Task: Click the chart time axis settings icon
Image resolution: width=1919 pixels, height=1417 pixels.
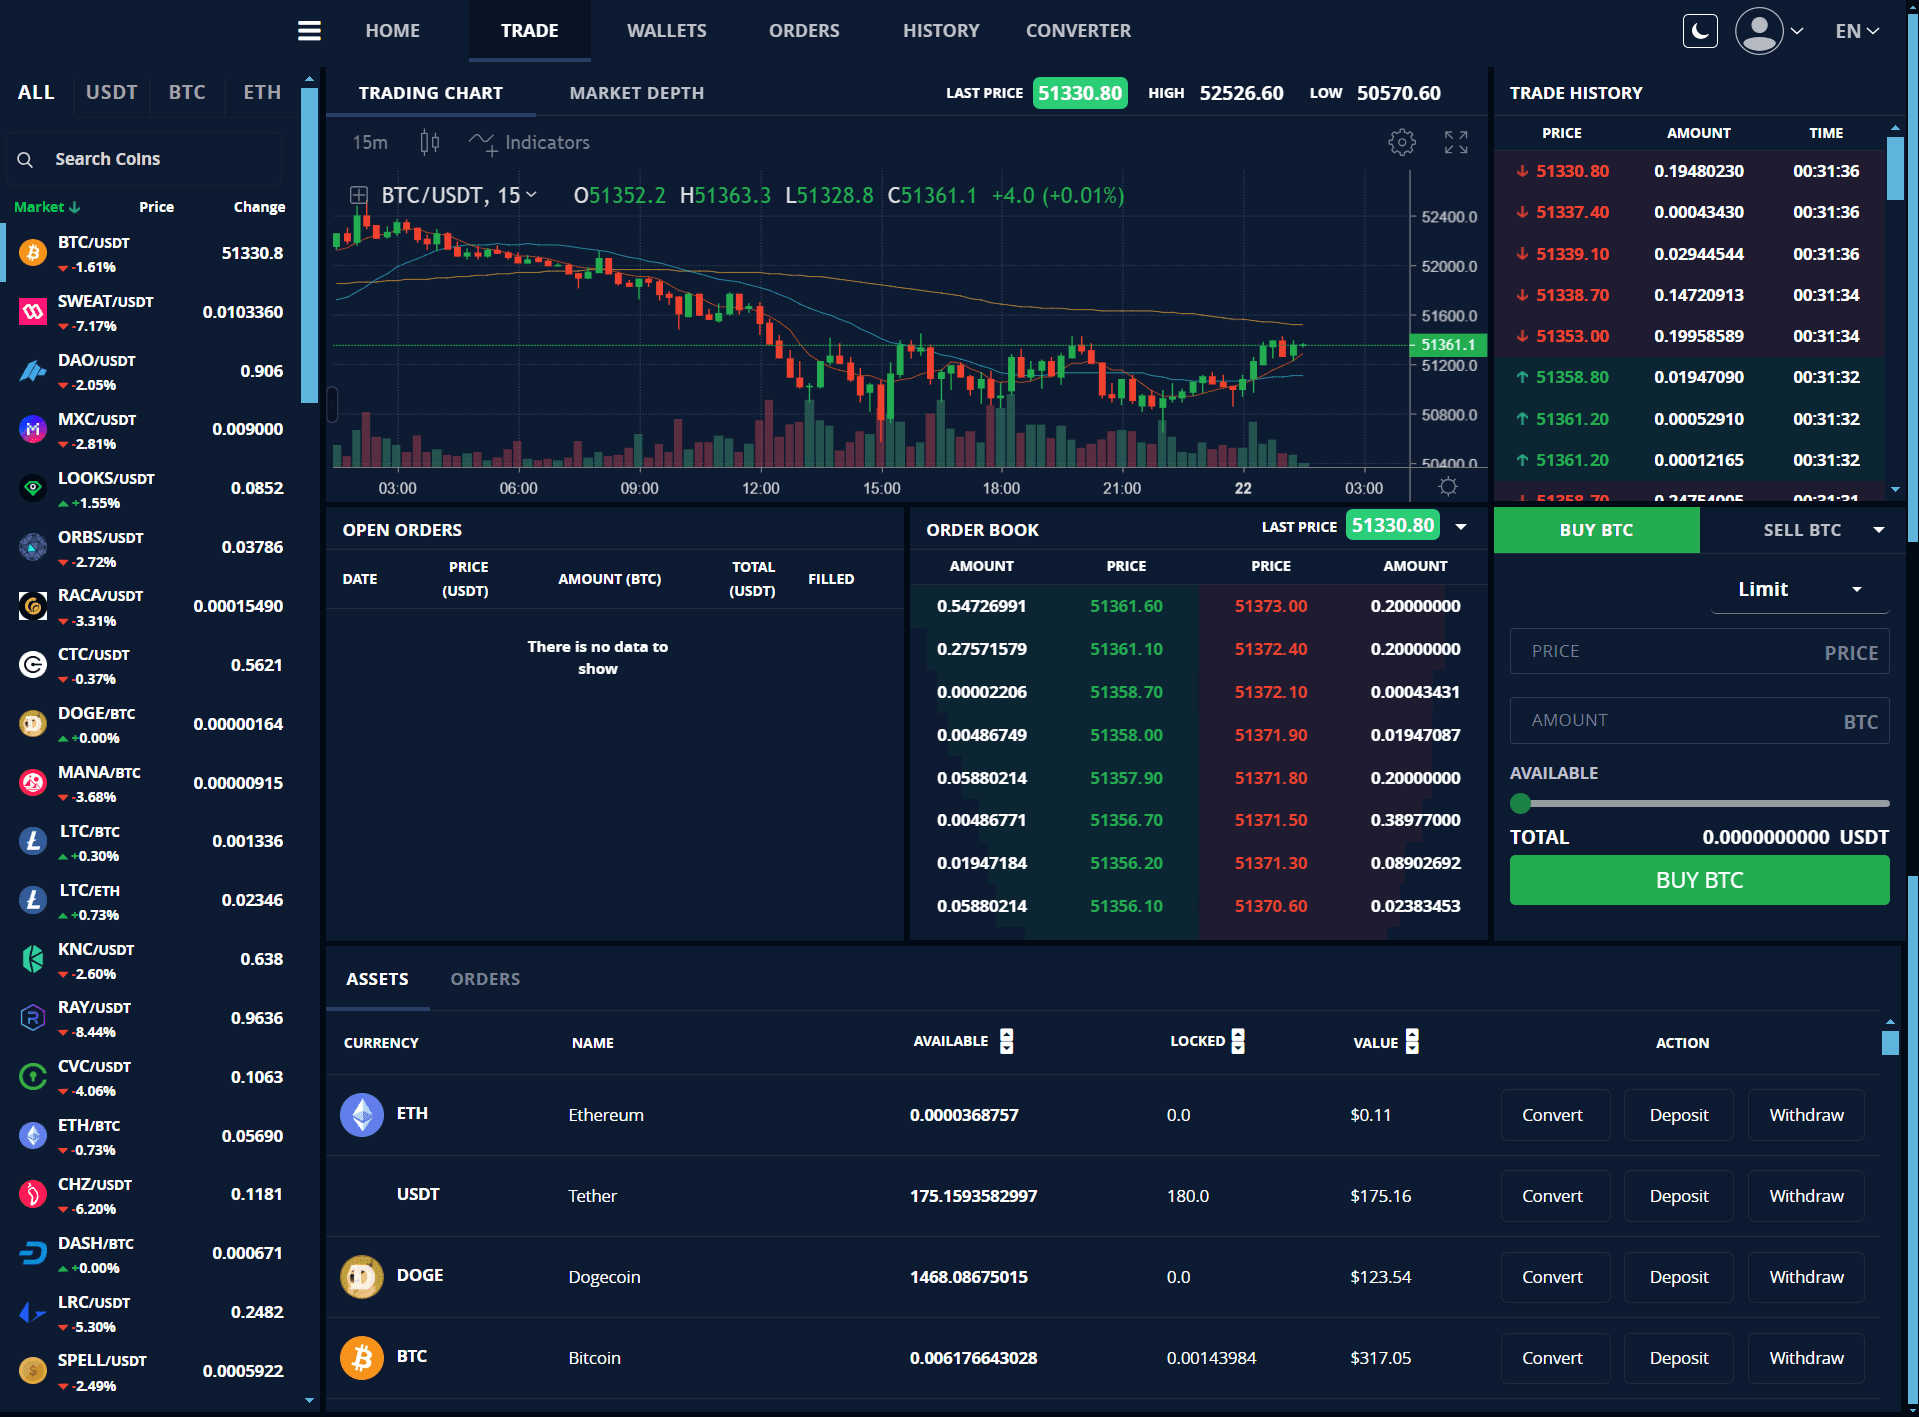Action: click(1447, 487)
